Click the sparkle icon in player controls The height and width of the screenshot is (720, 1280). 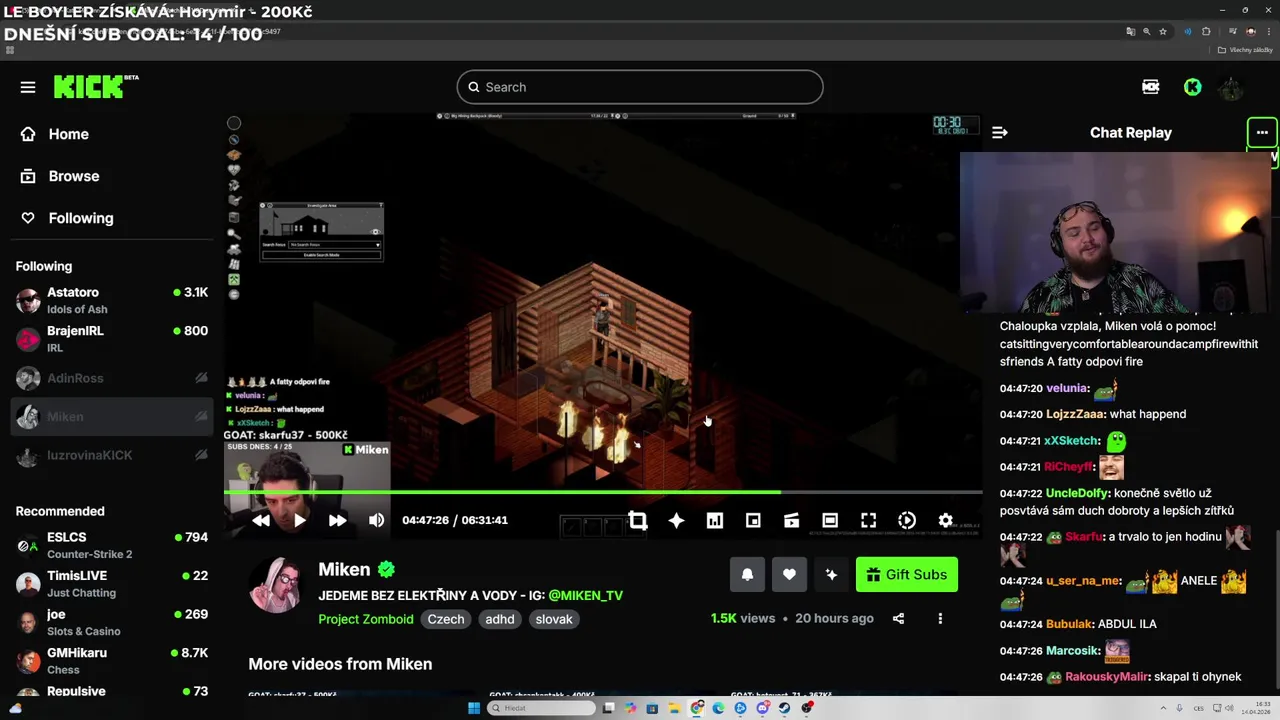tap(676, 520)
